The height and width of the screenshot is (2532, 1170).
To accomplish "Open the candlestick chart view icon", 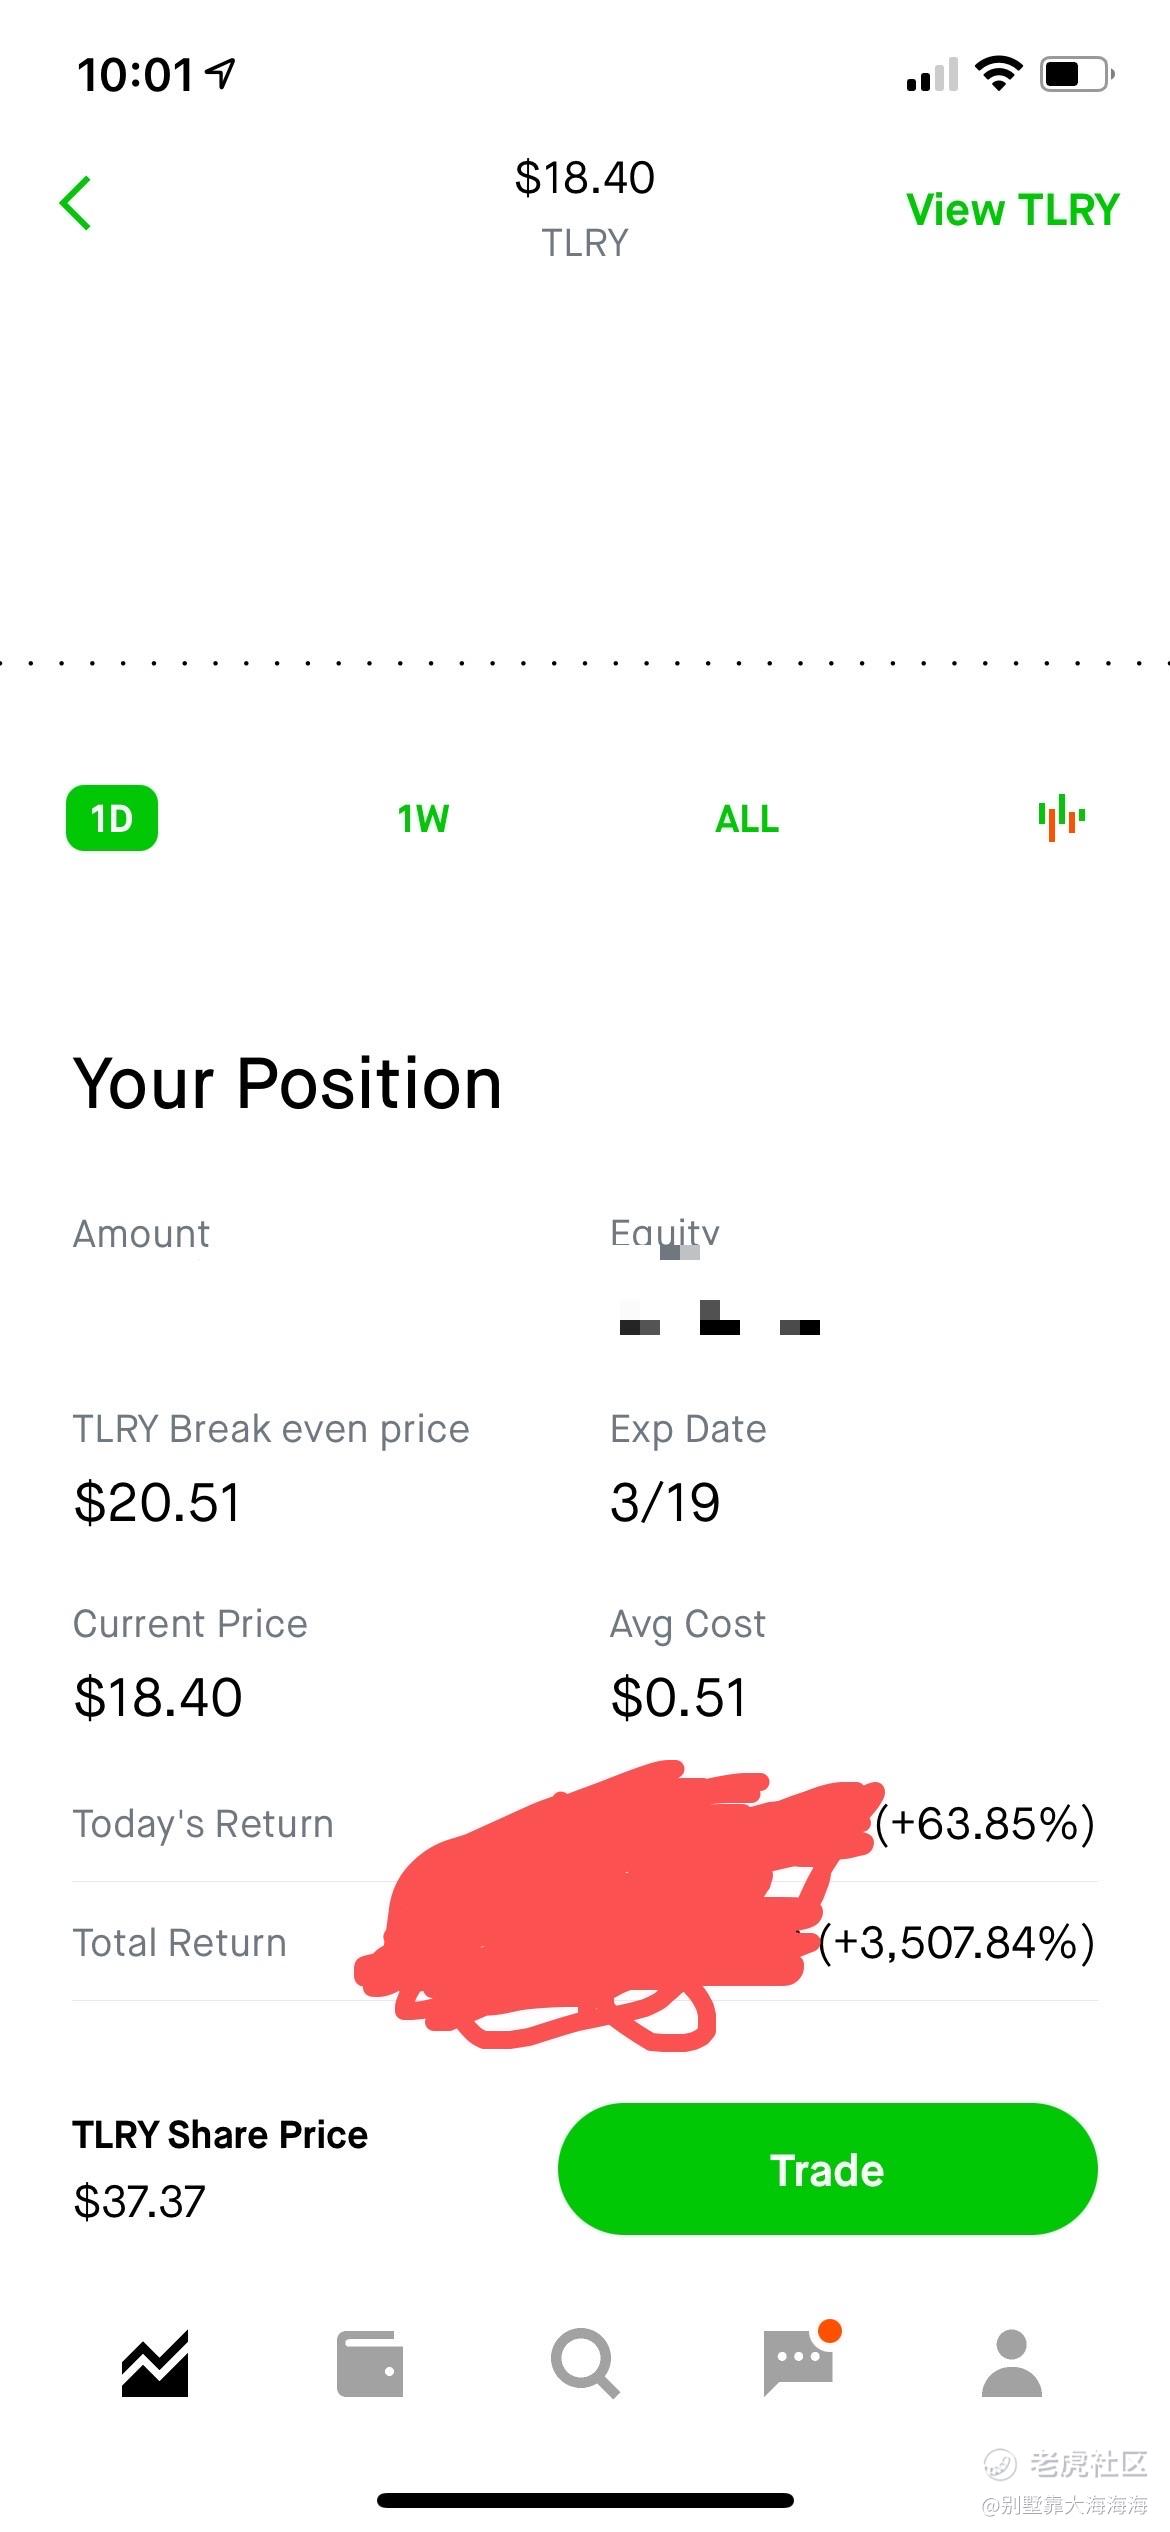I will point(1061,818).
